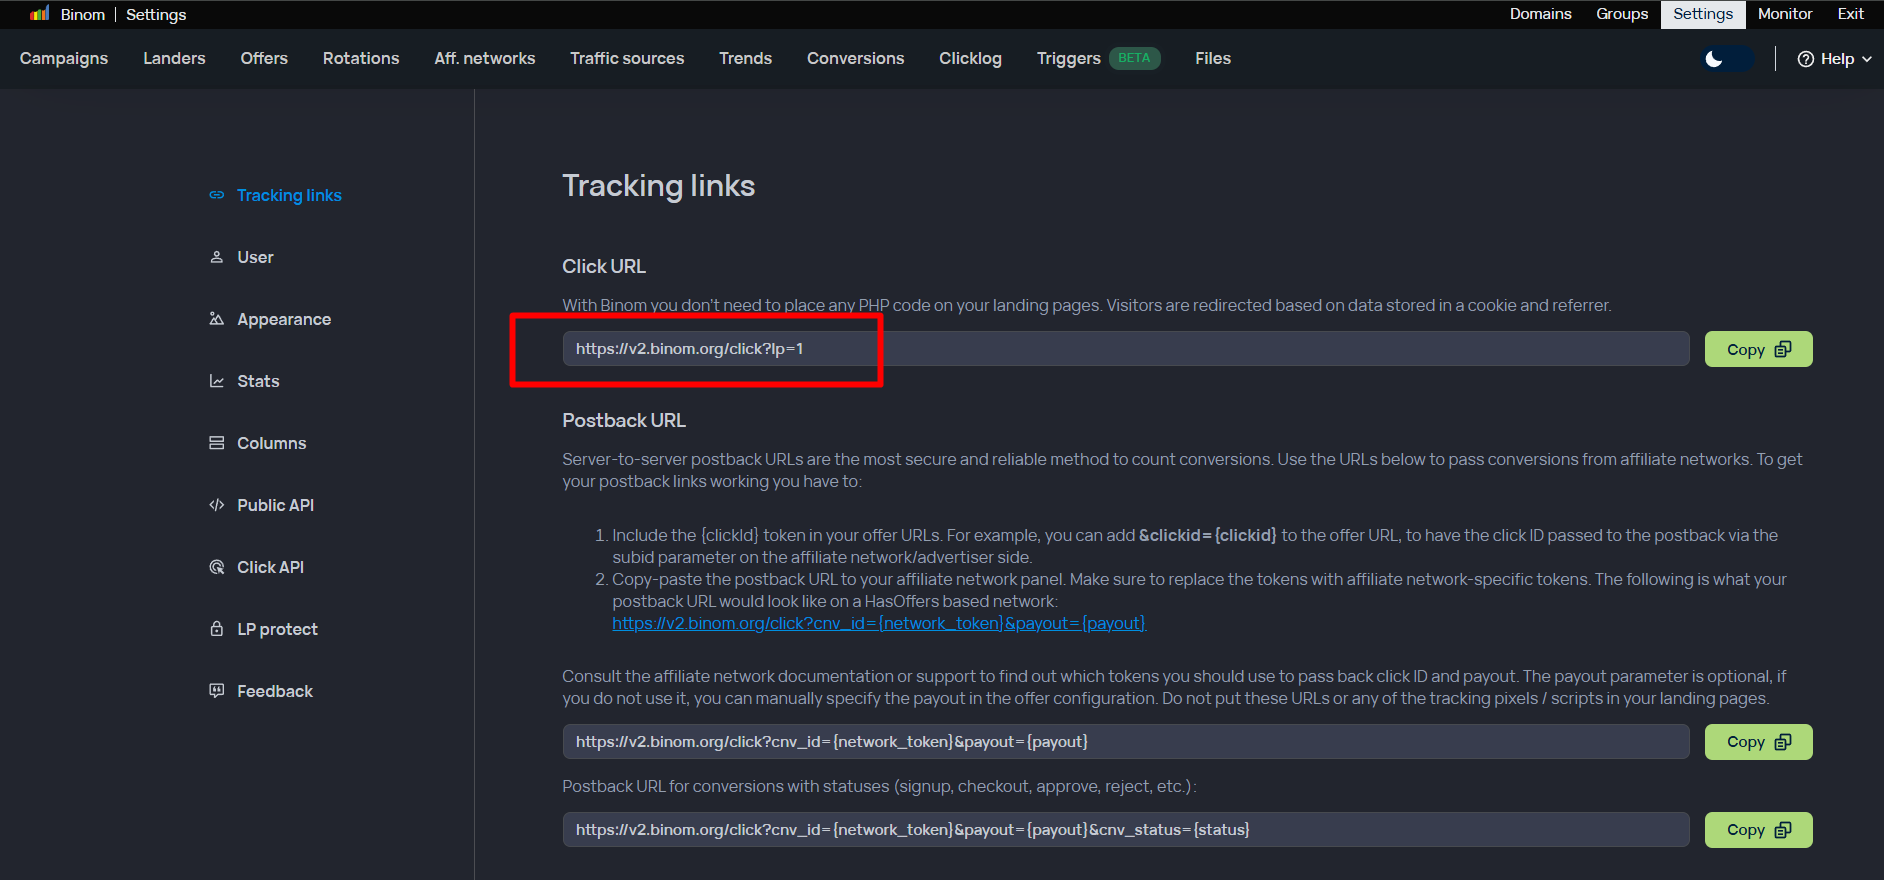Screen dimensions: 1884x880
Task: Click the User profile icon in sidebar
Action: coord(216,257)
